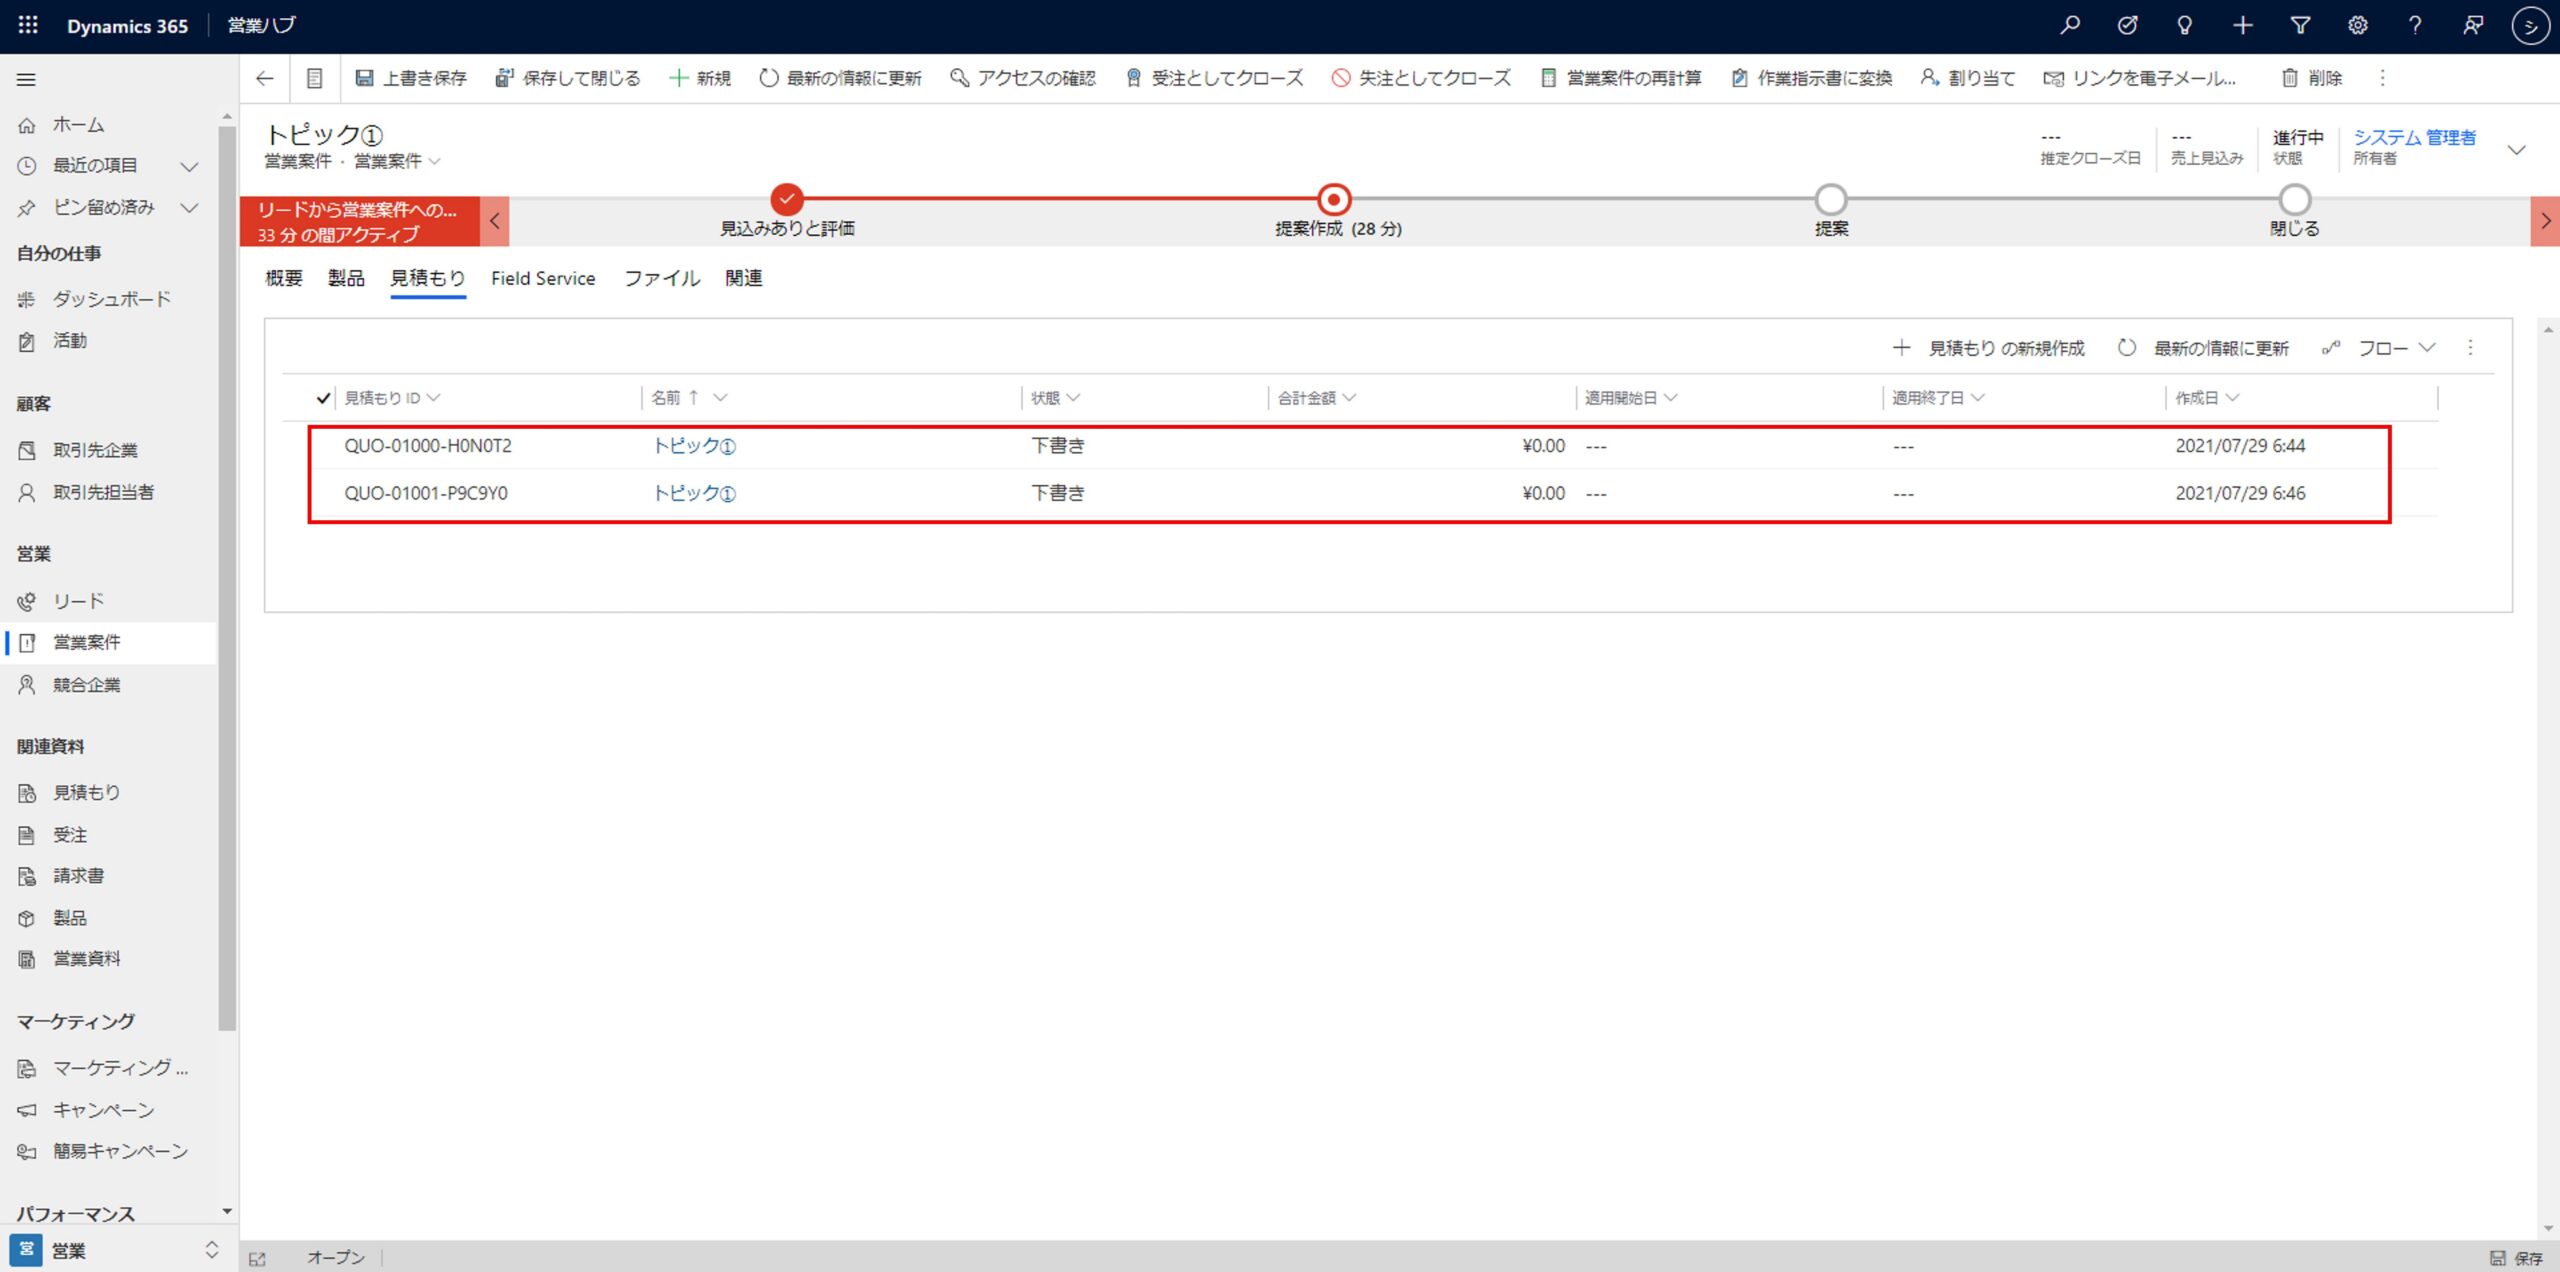The width and height of the screenshot is (2560, 1272).
Task: Toggle the select-all checkmark in grid header
Action: tap(322, 398)
